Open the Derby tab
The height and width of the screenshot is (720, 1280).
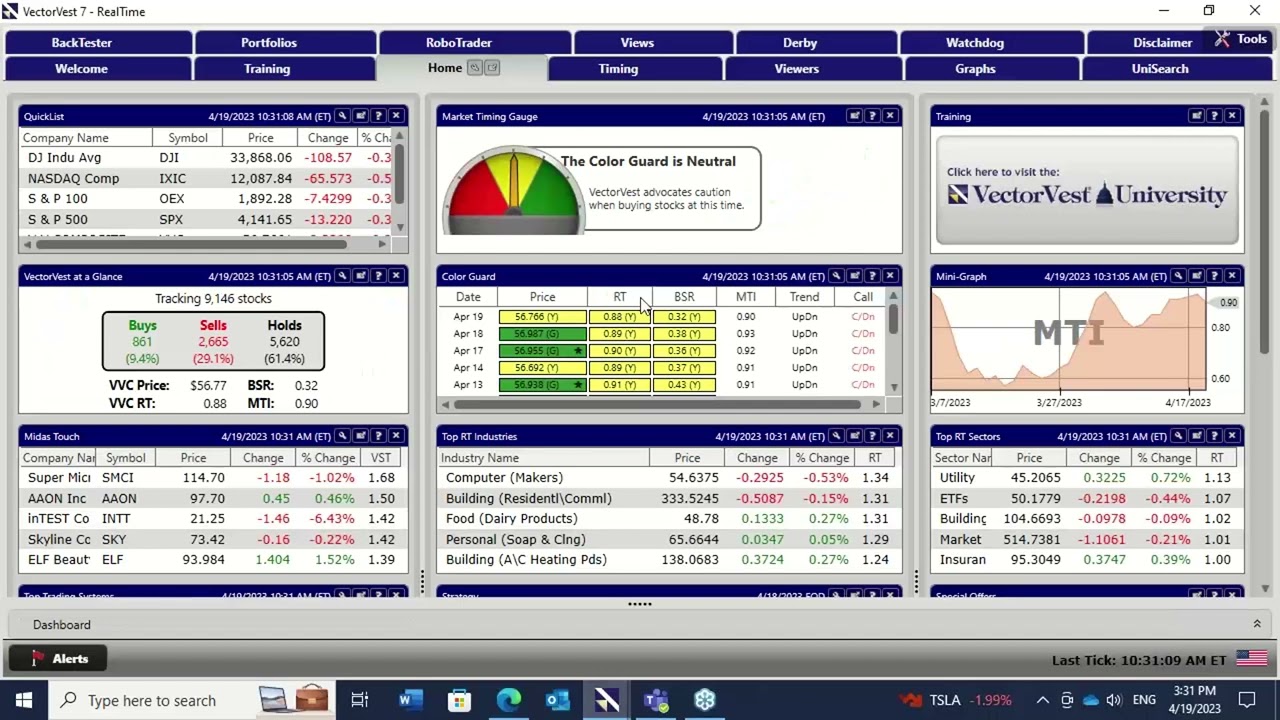coord(816,43)
